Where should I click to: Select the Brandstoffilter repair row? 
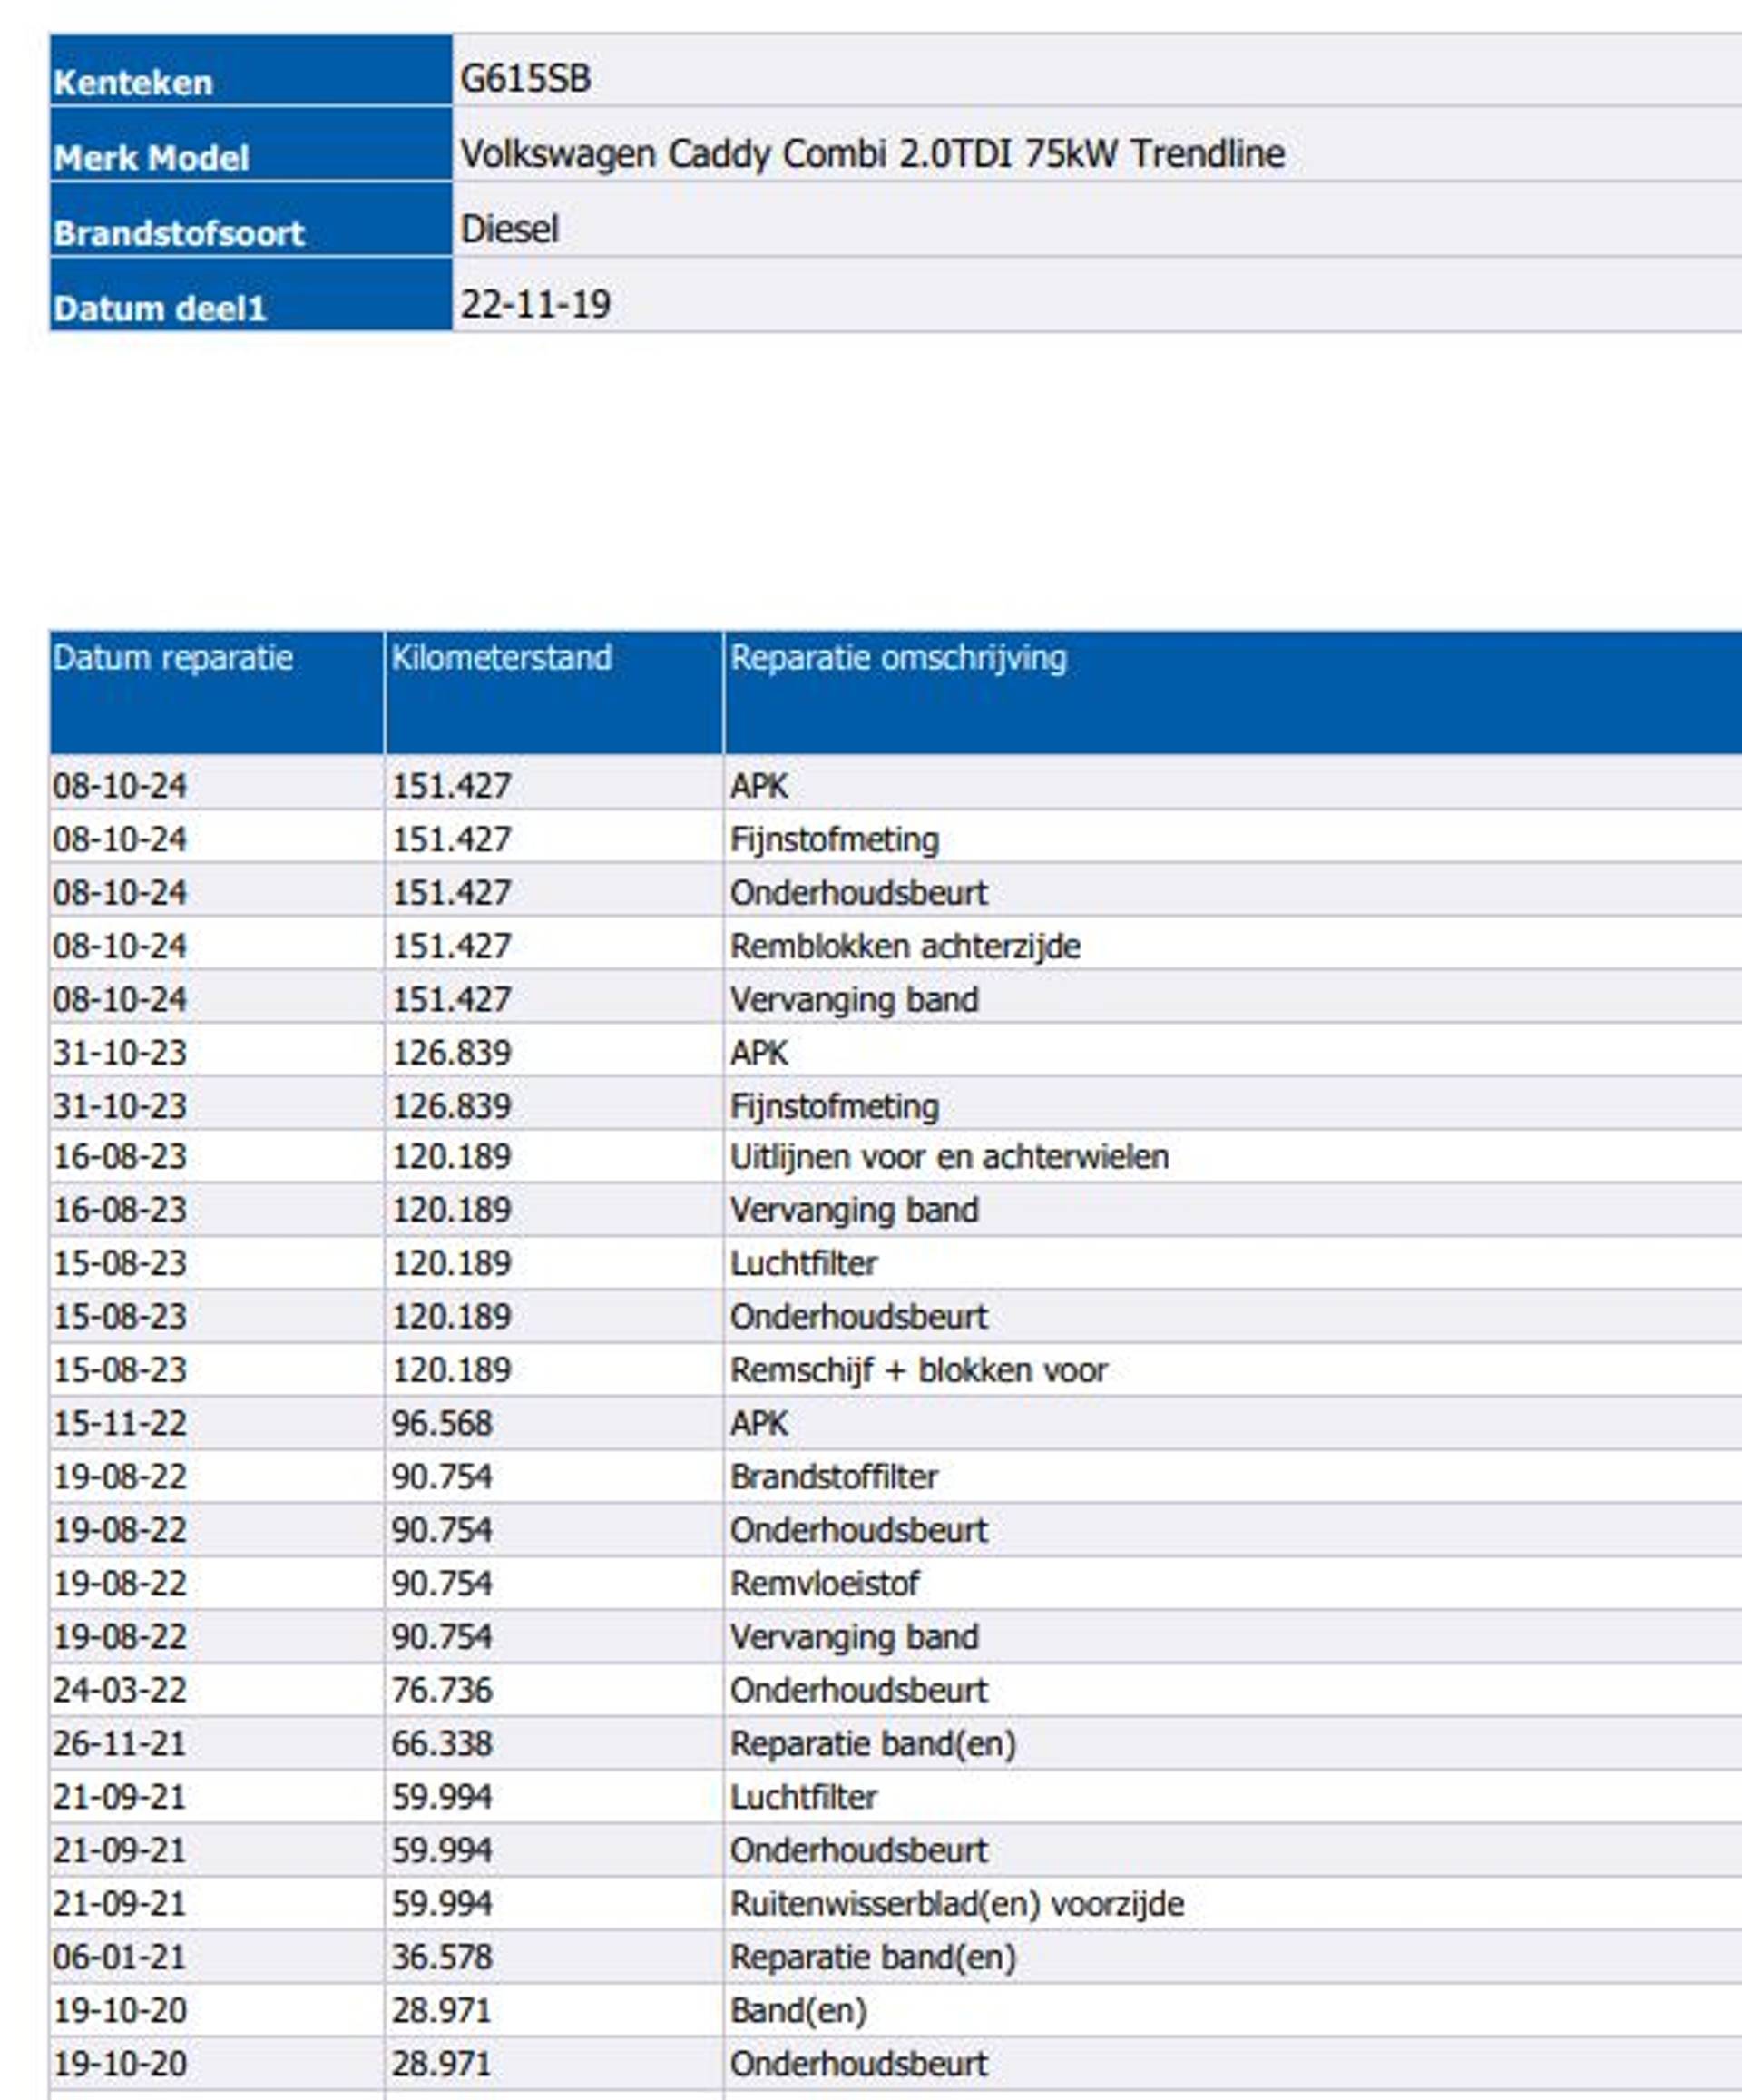point(833,1477)
